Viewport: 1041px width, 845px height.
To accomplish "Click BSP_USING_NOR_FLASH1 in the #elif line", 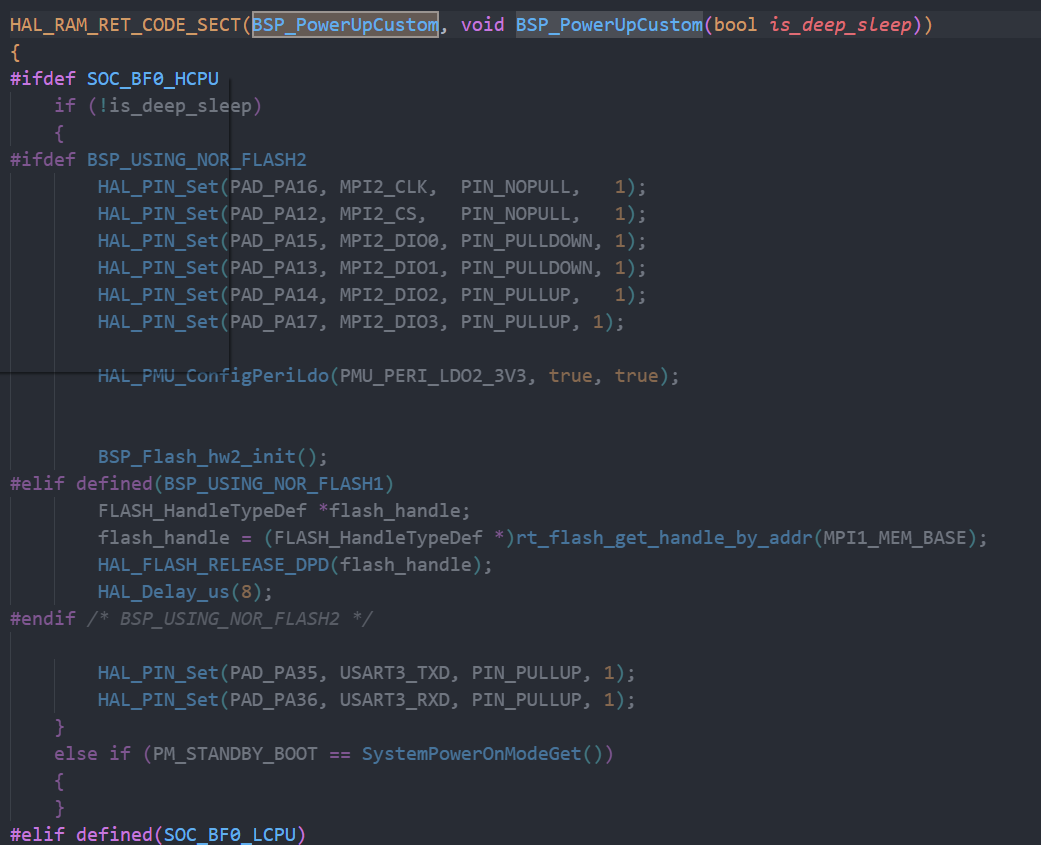I will coord(274,484).
